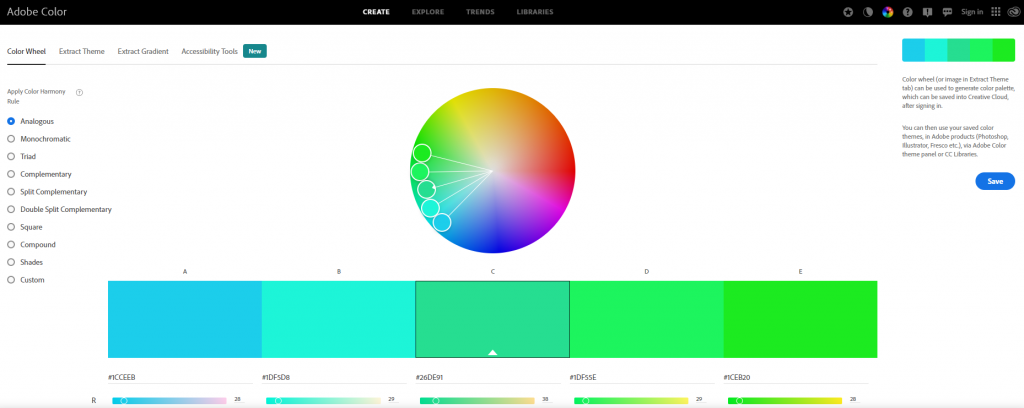
Task: Click the R slider under swatch E
Action: coord(785,401)
